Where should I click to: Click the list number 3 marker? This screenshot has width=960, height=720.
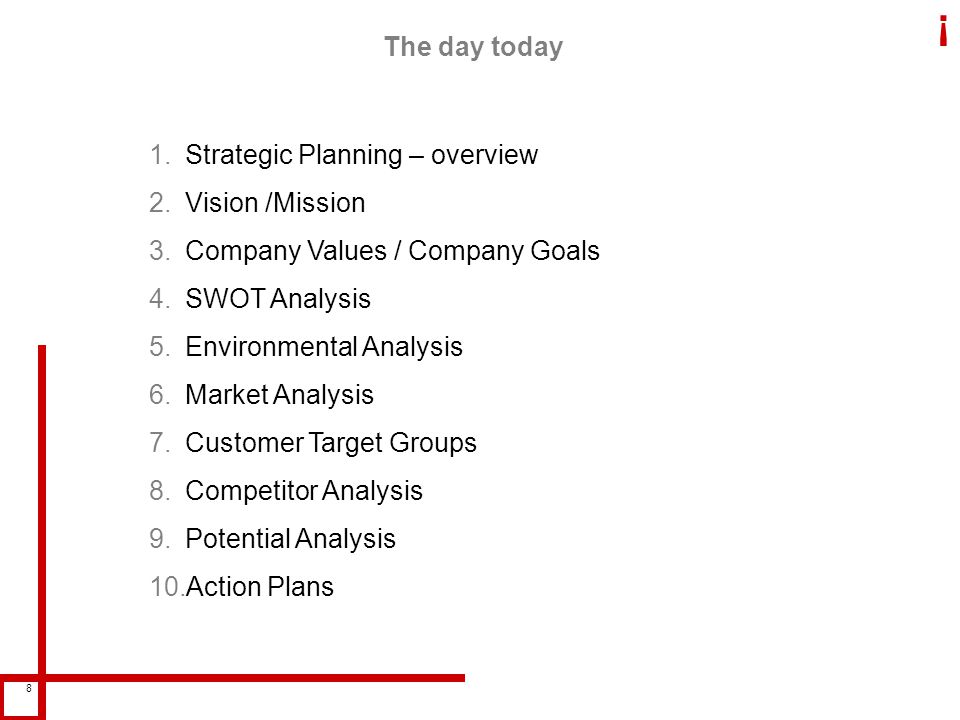160,251
